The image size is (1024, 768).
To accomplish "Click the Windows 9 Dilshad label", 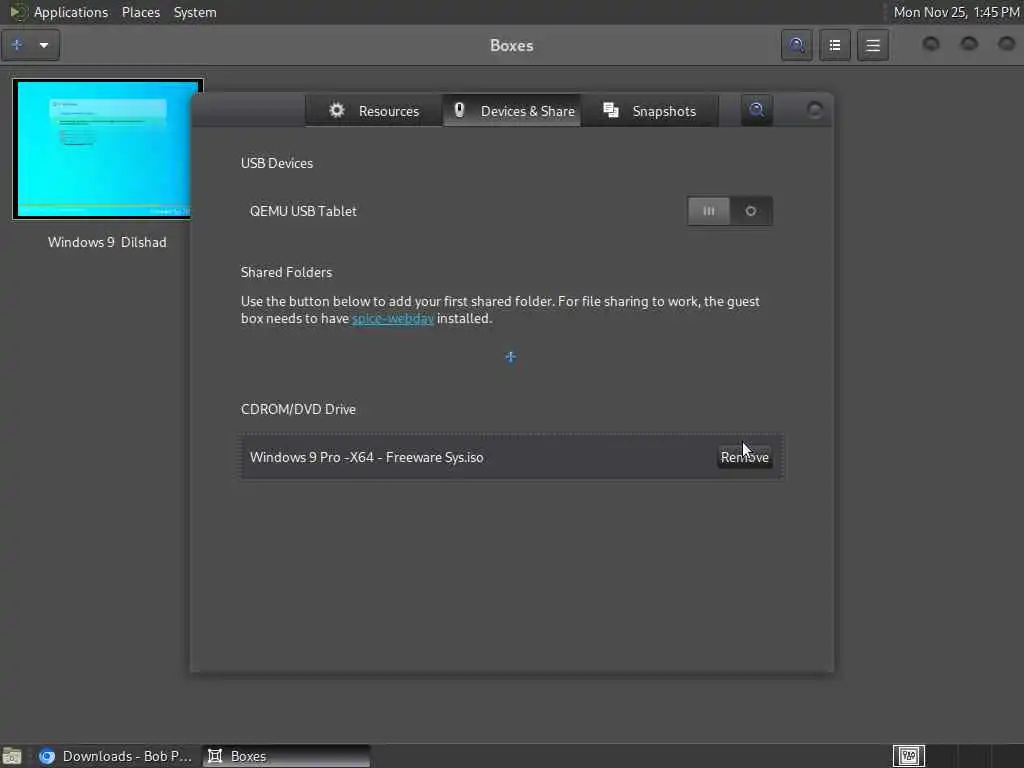I will tap(107, 242).
